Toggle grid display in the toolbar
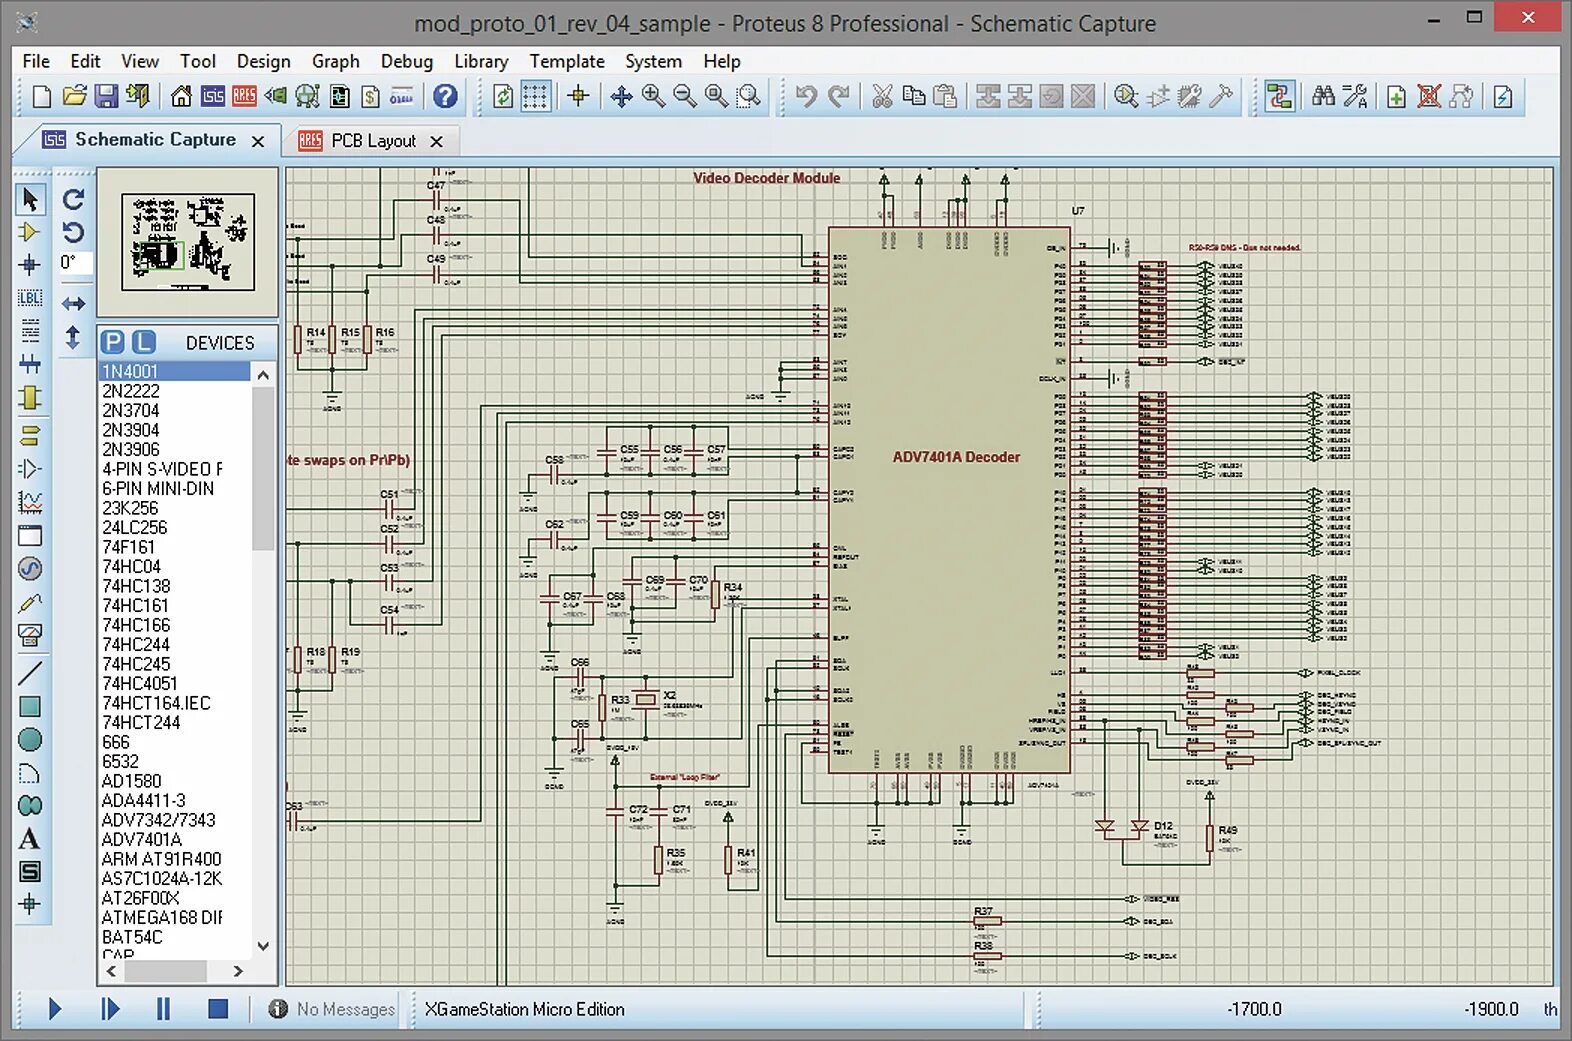Image resolution: width=1572 pixels, height=1041 pixels. pyautogui.click(x=536, y=96)
